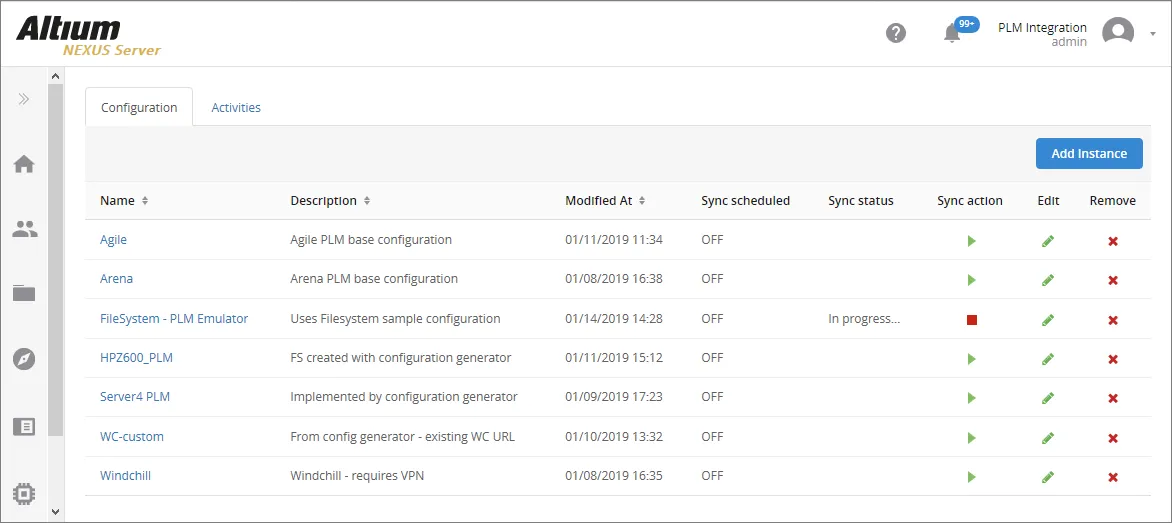Open the Explorer compass icon in sidebar
The width and height of the screenshot is (1172, 523).
pyautogui.click(x=24, y=359)
